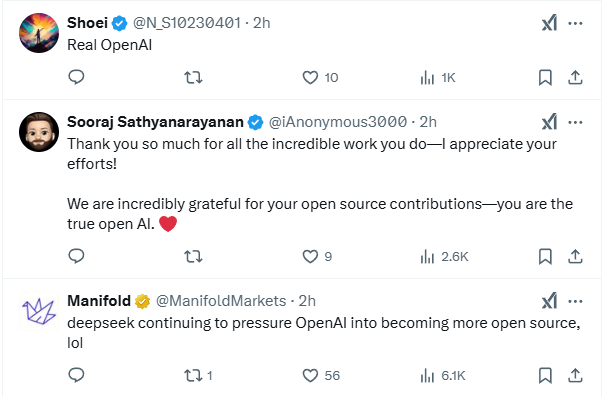Reply to Shoei's tweet
This screenshot has width=602, height=397.
[76, 77]
